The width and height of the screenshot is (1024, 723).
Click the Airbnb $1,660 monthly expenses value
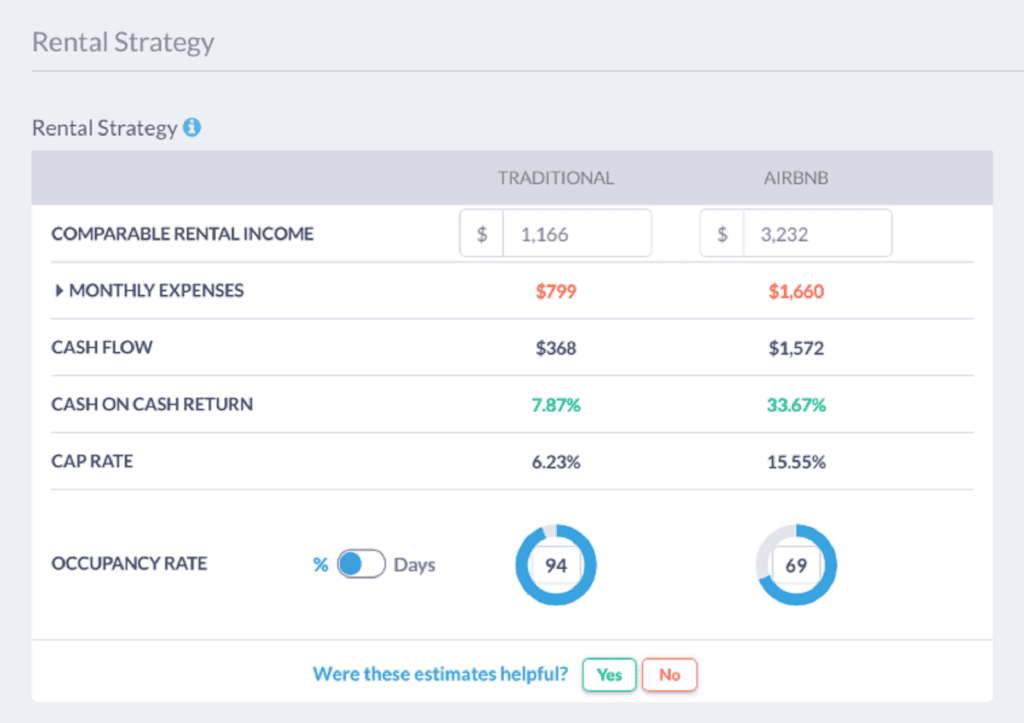click(x=796, y=290)
